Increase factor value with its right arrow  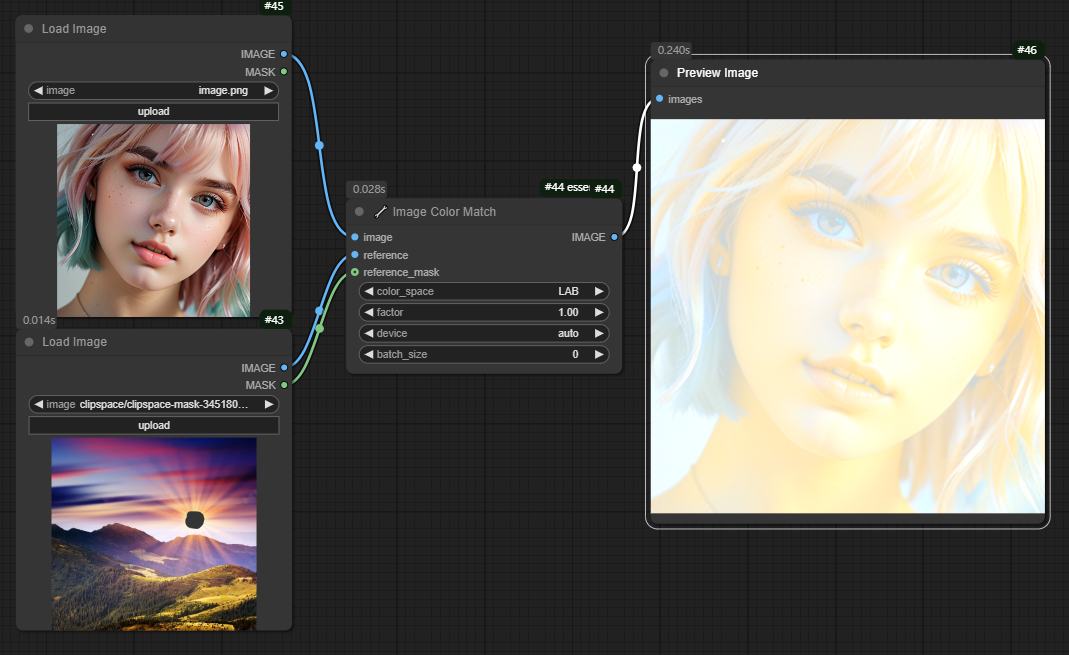click(599, 312)
